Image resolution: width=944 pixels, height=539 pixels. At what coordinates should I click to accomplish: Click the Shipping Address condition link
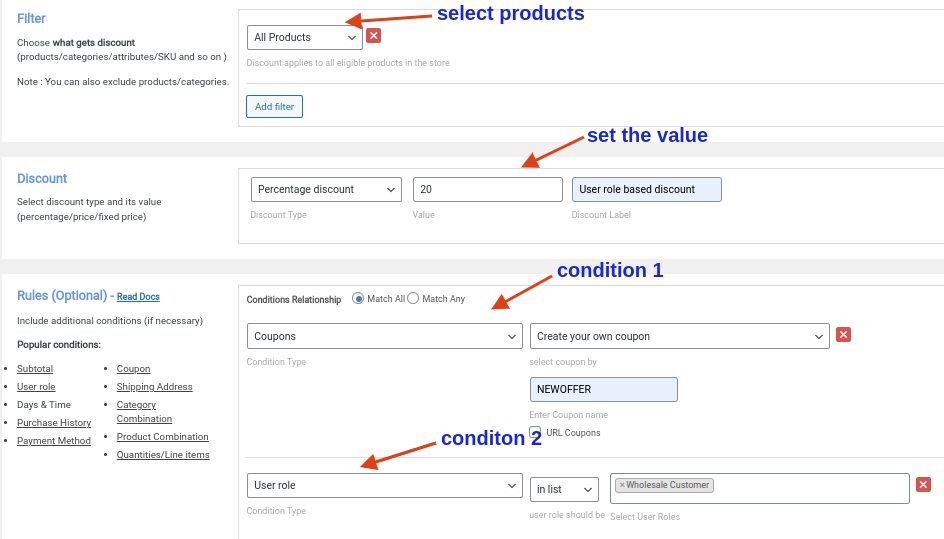tap(155, 387)
